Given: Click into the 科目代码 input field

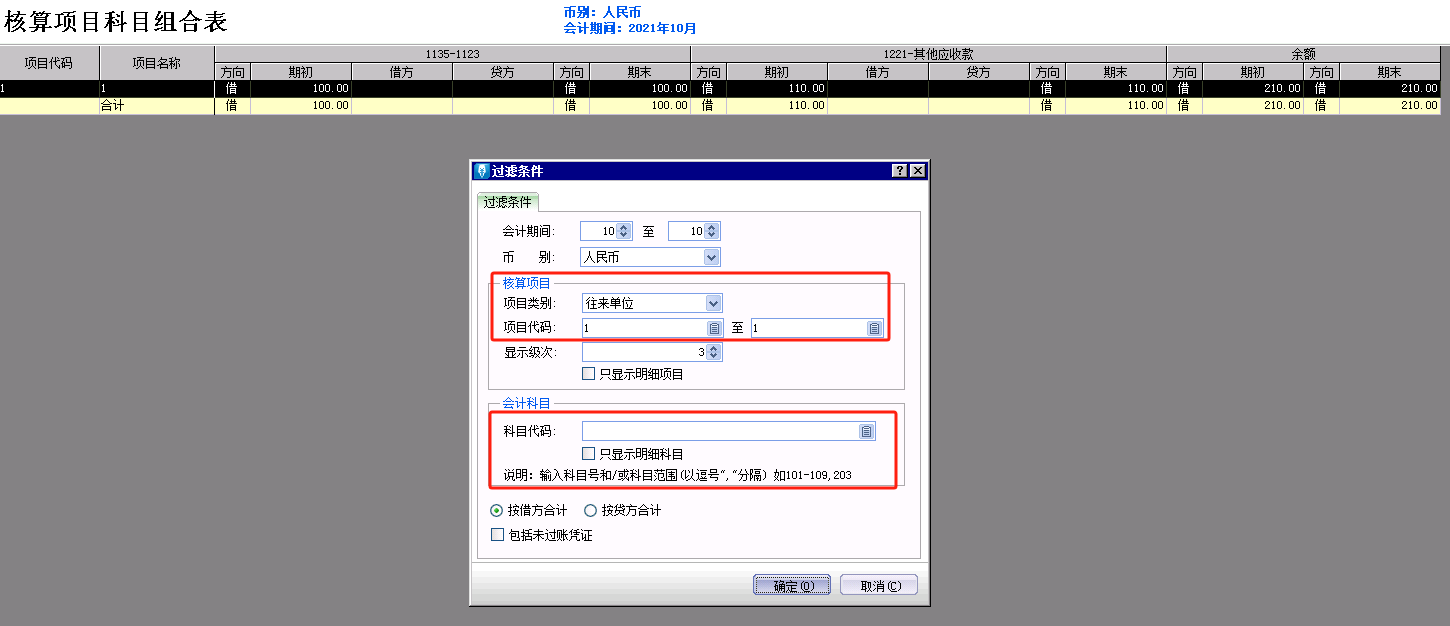Looking at the screenshot, I should [x=720, y=431].
